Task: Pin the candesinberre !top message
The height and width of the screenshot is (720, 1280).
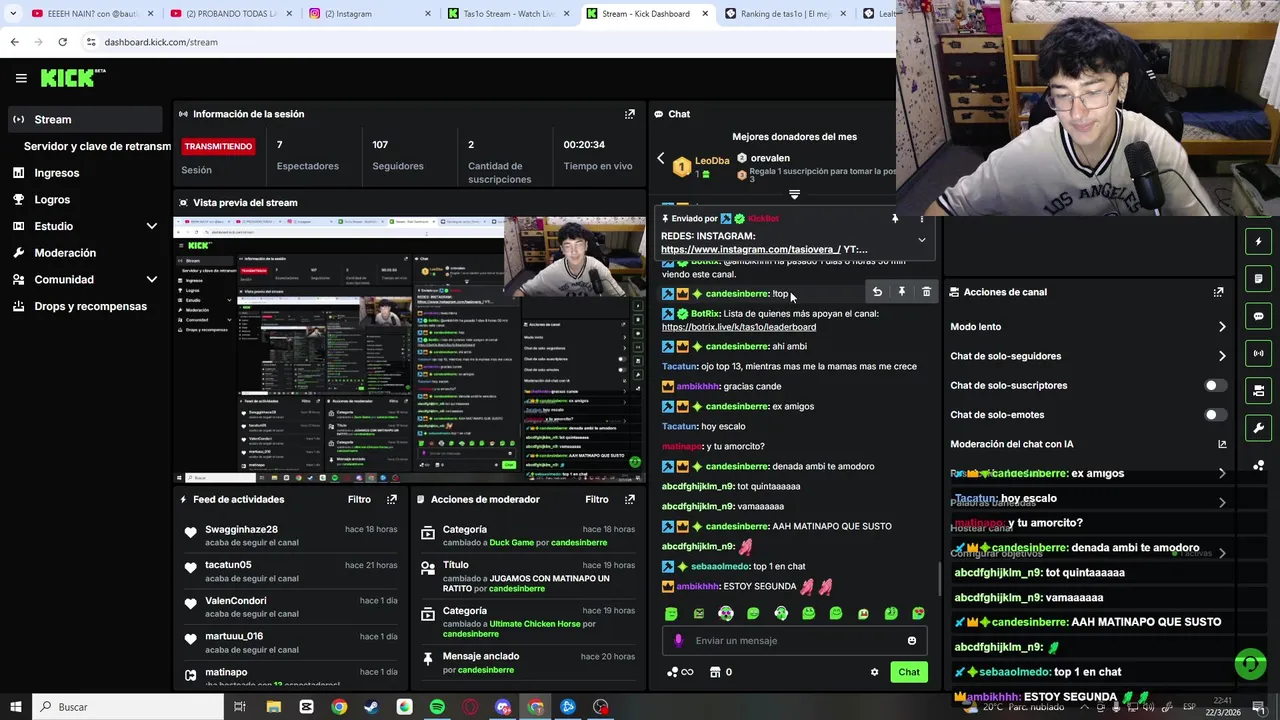Action: (902, 292)
